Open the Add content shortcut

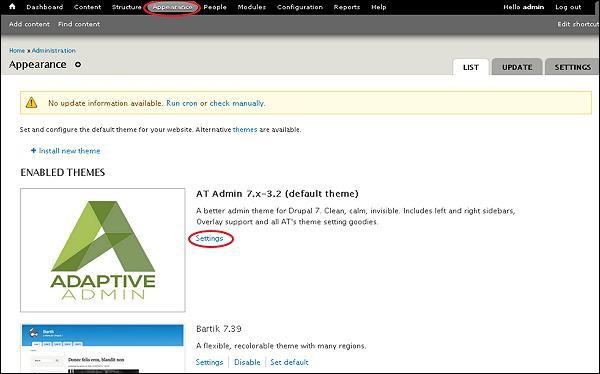click(29, 24)
